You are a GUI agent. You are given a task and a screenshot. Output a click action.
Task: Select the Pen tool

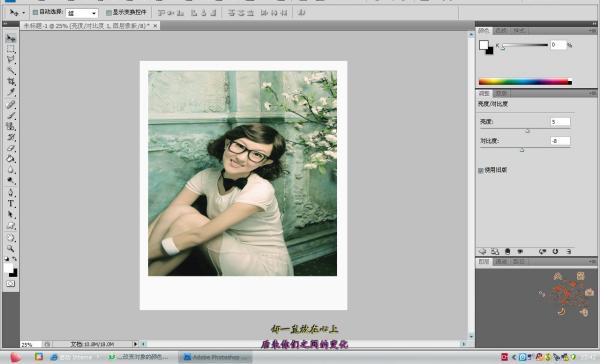click(10, 193)
